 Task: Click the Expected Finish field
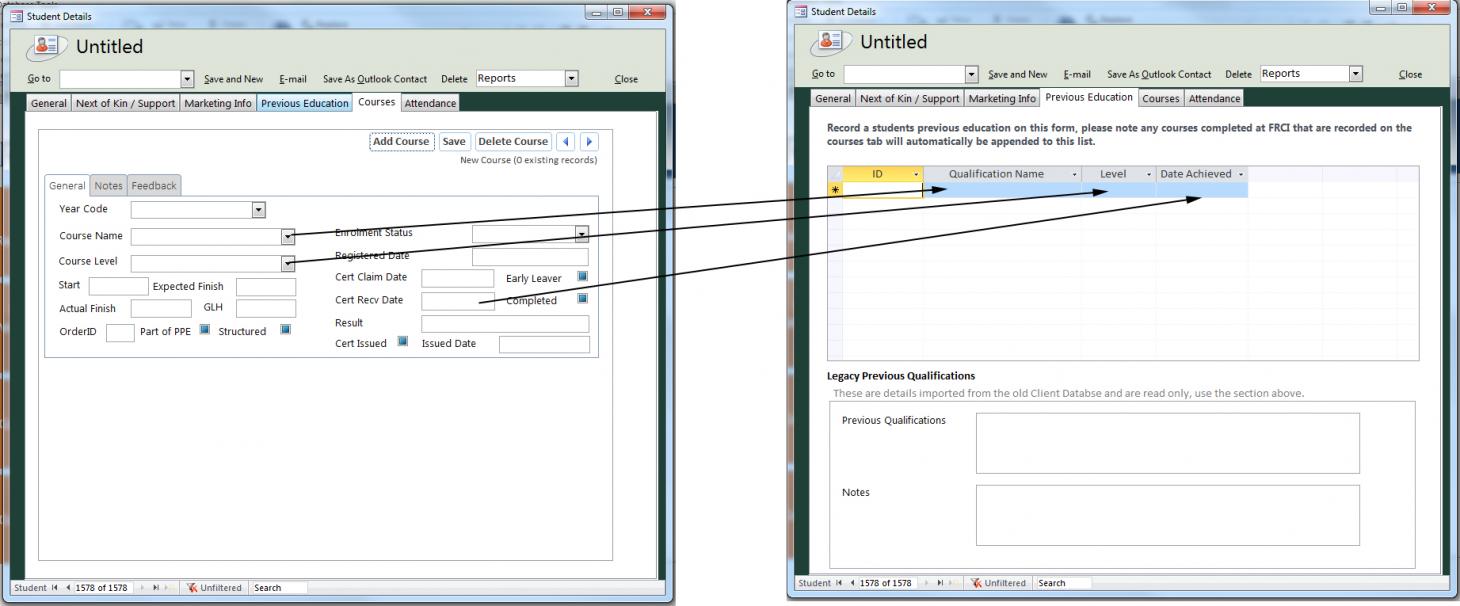point(266,287)
